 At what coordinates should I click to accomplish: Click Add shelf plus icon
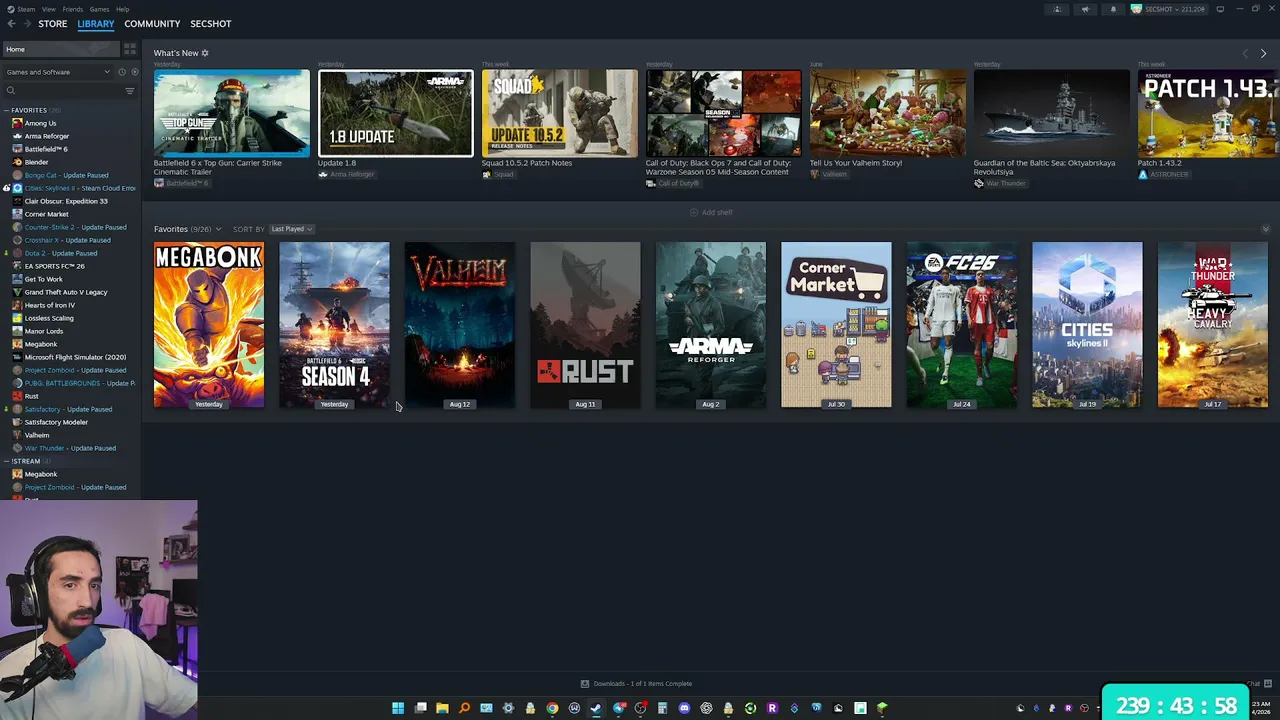694,213
